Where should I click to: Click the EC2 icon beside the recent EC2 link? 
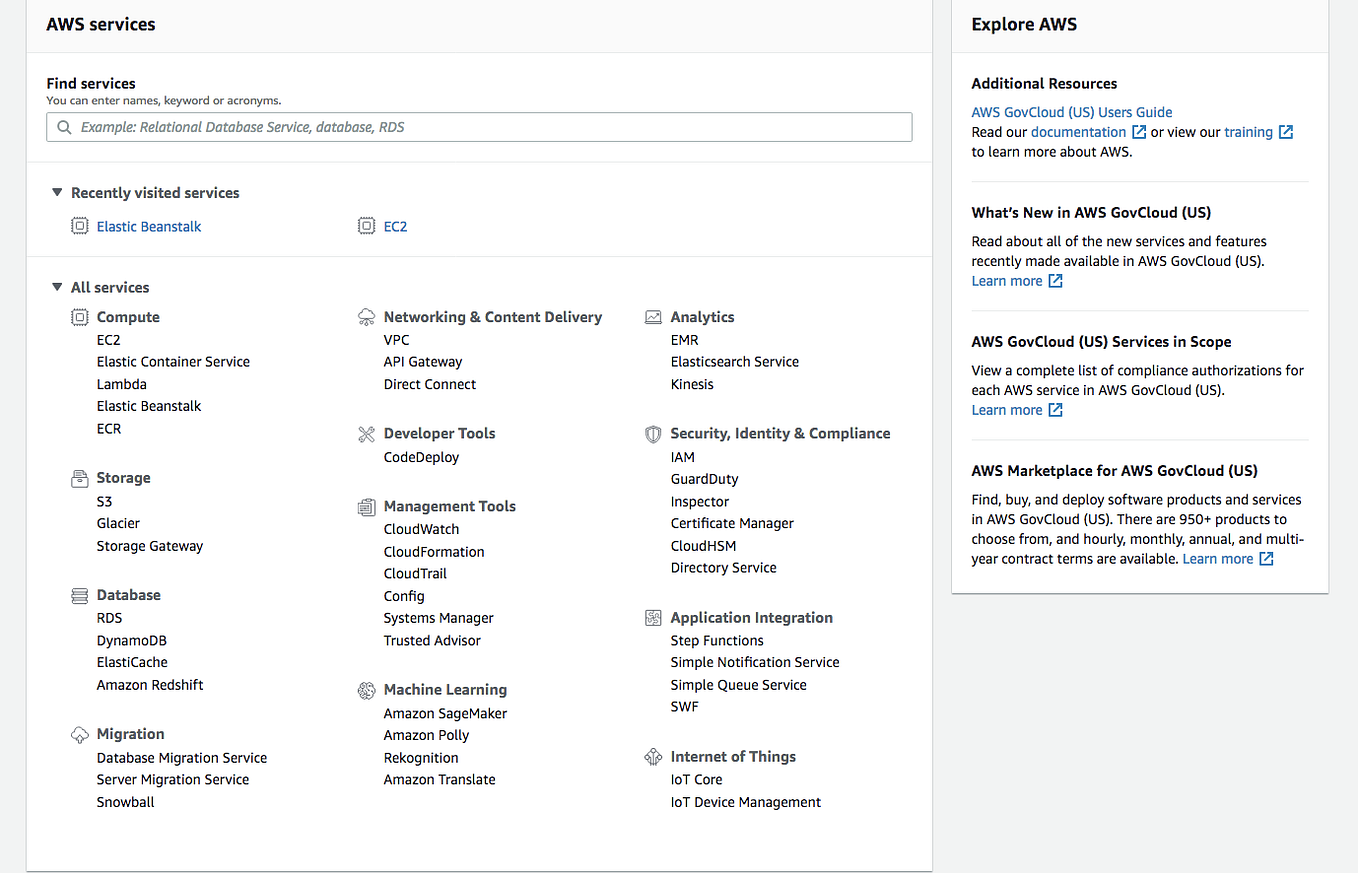click(364, 226)
